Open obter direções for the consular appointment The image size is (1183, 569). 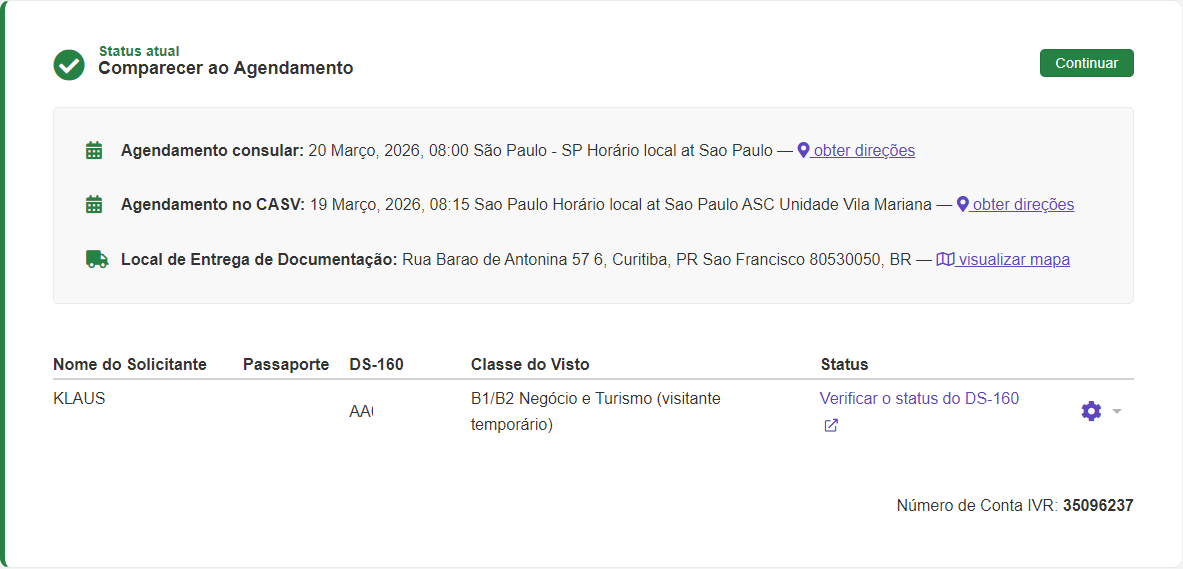[x=864, y=151]
